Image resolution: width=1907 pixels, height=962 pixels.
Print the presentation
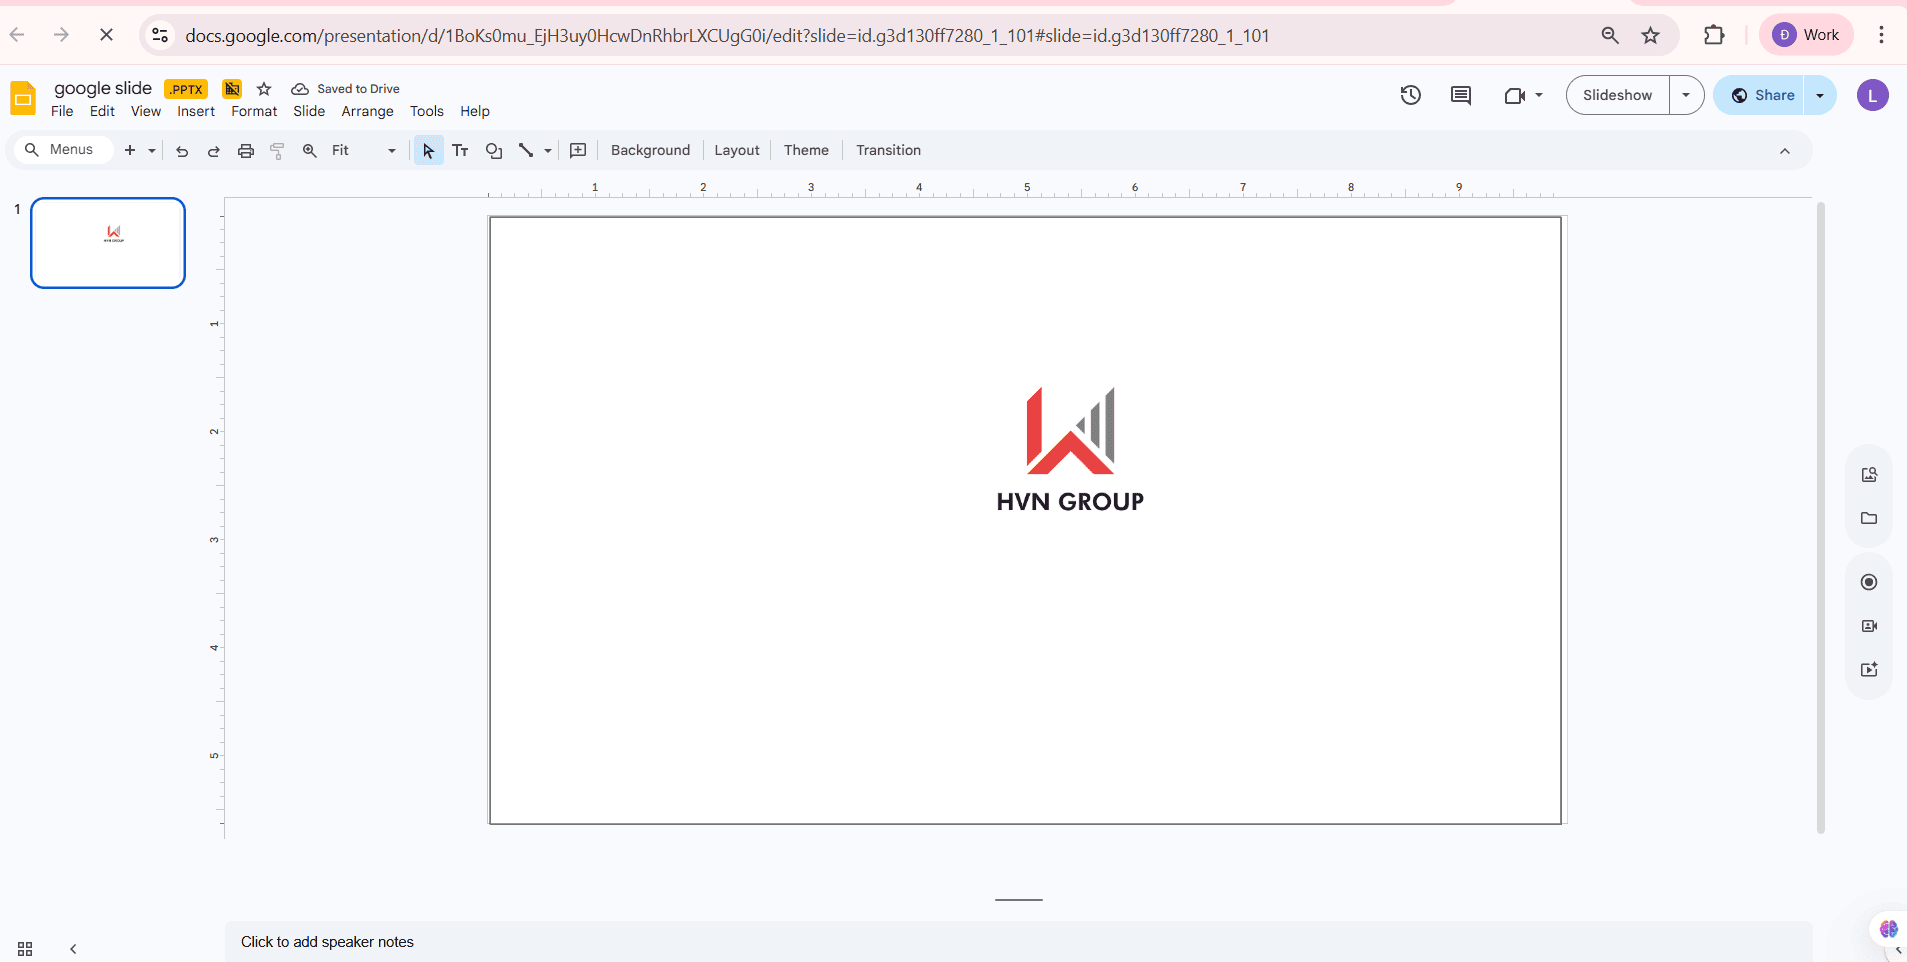point(245,151)
